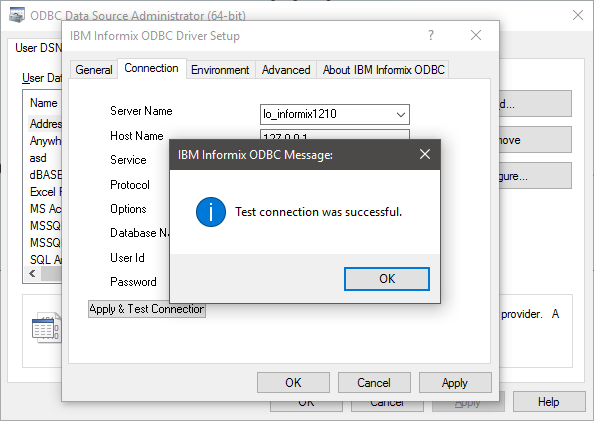Click Help in ODBC Data Source Administrator
This screenshot has width=594, height=421.
click(x=549, y=402)
